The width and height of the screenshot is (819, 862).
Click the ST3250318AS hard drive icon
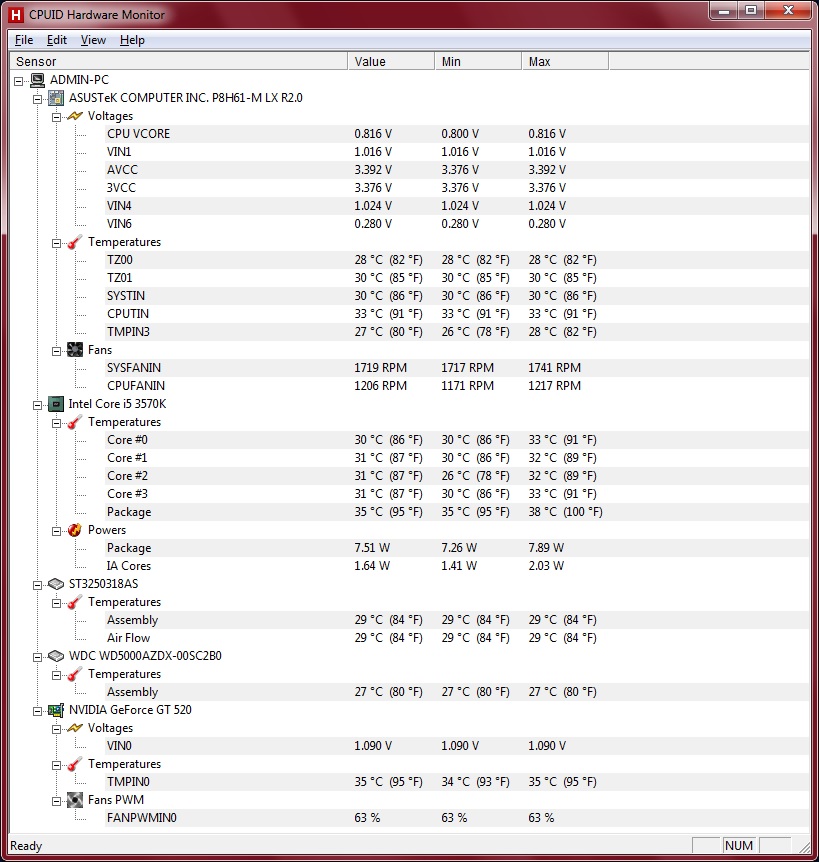tap(56, 584)
